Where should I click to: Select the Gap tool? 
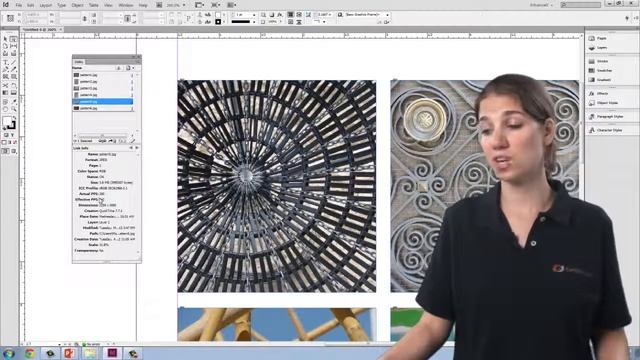tap(13, 47)
